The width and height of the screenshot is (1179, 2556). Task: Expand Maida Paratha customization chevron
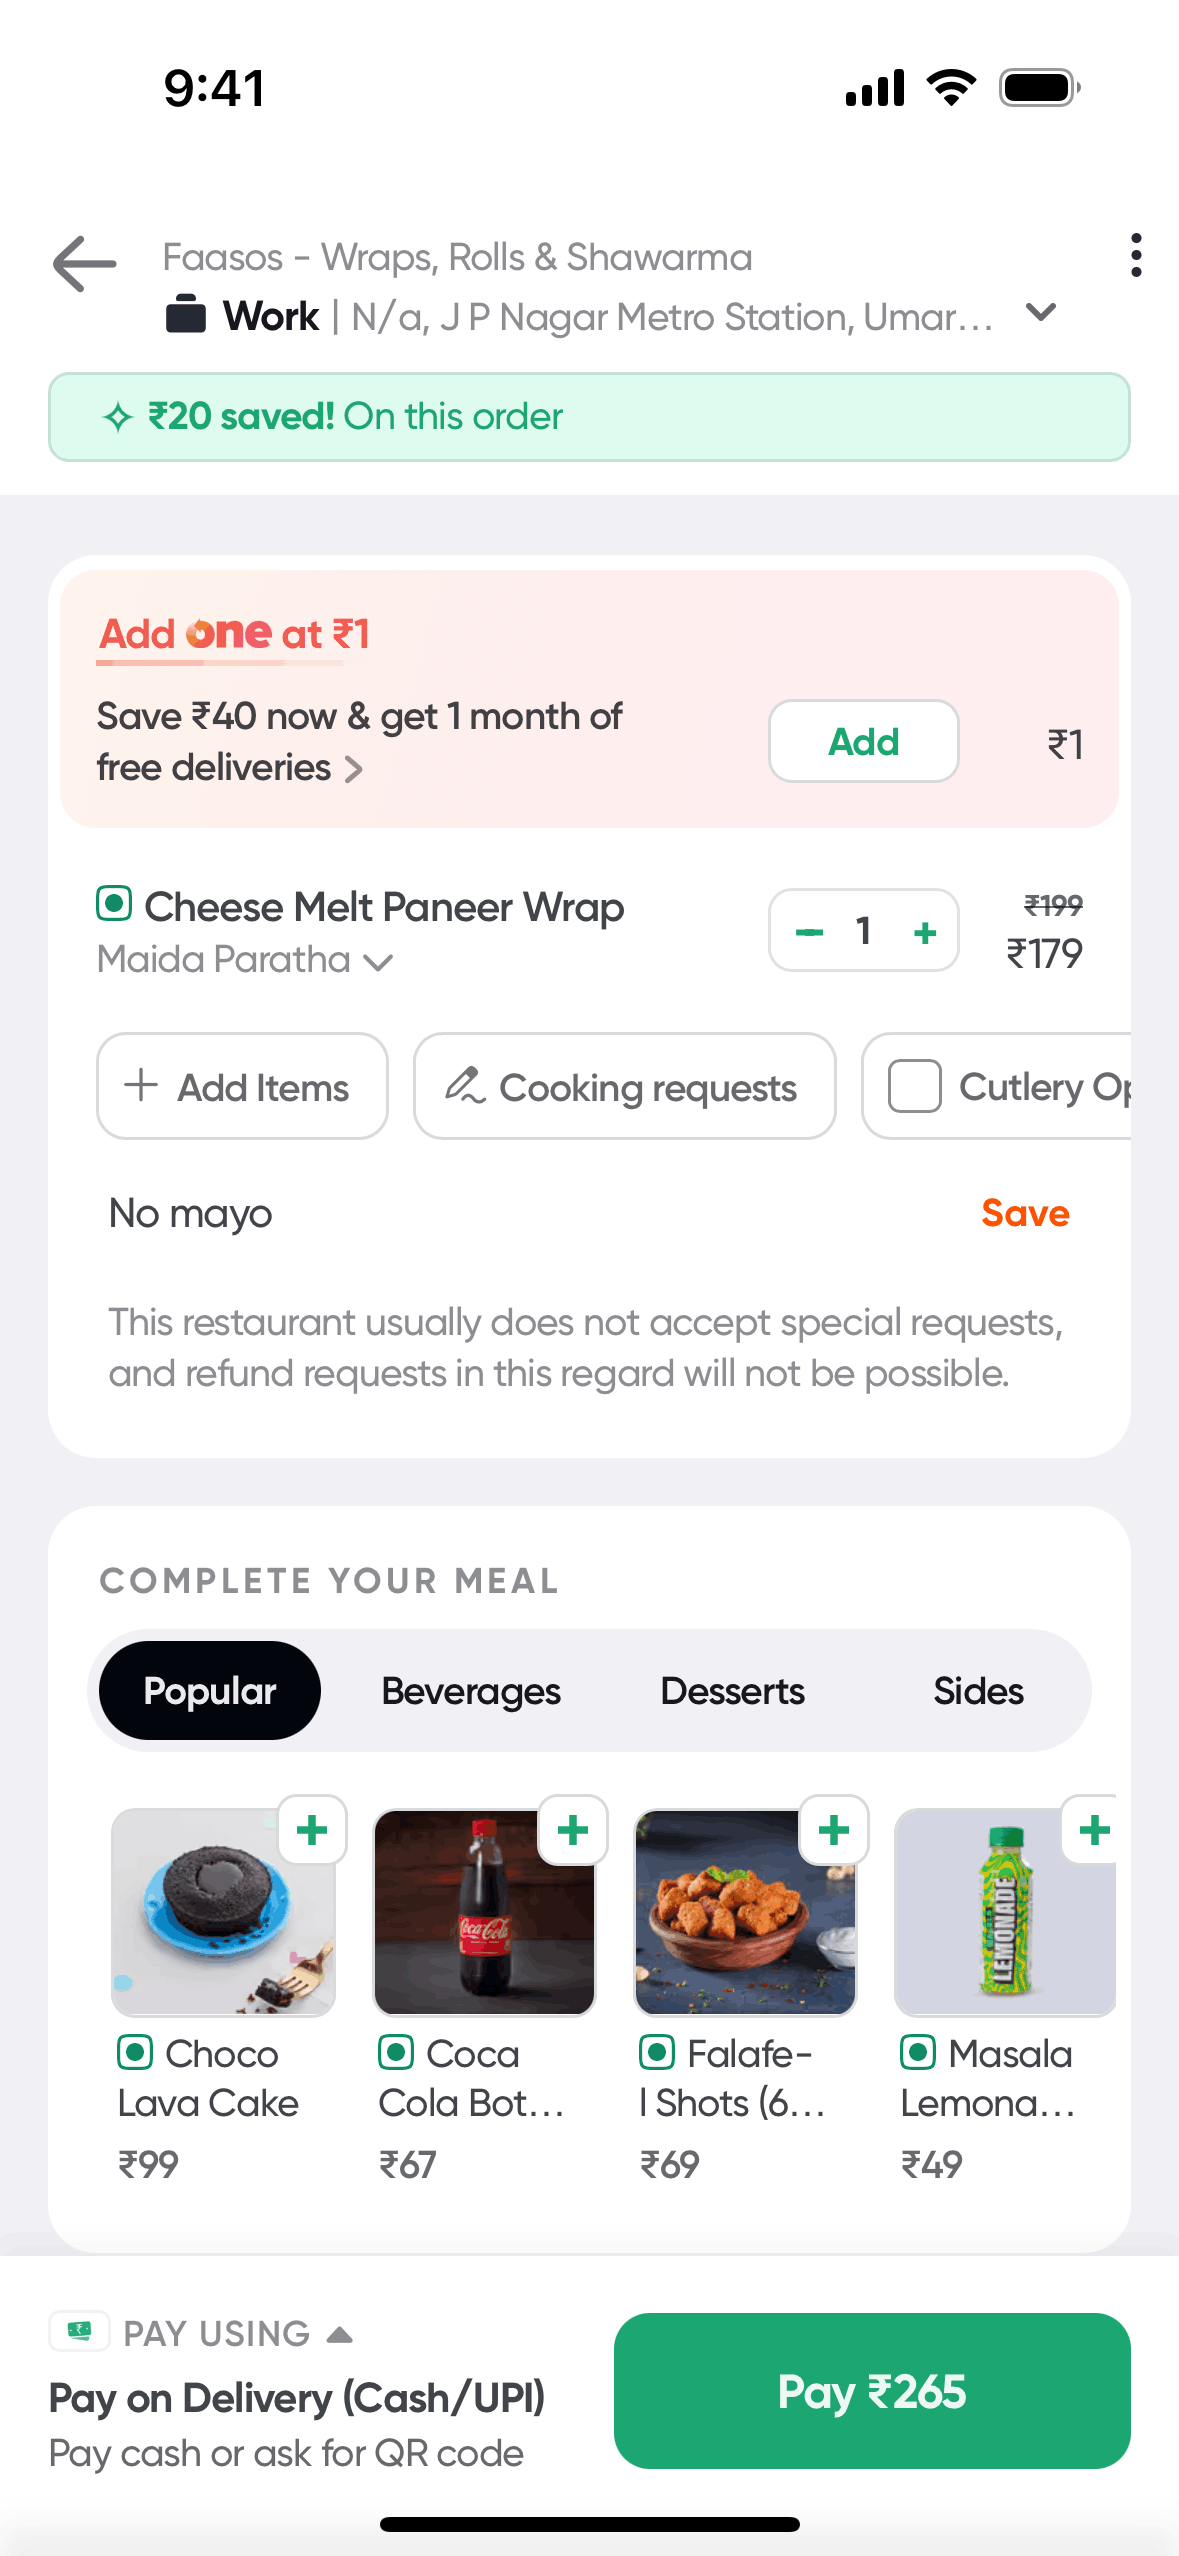[x=378, y=962]
